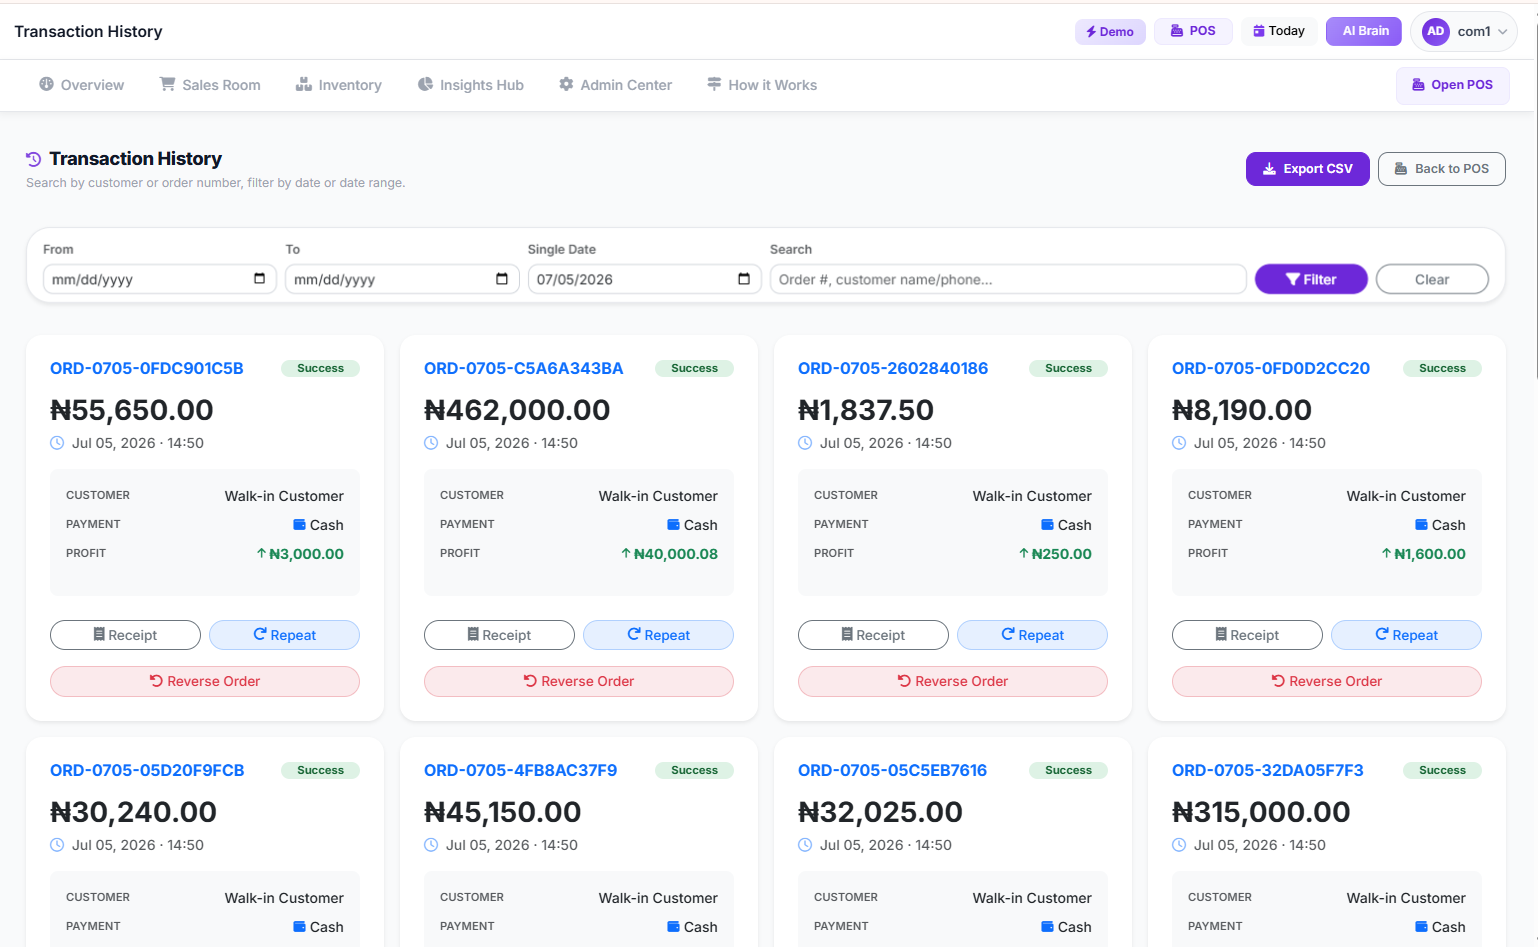The height and width of the screenshot is (947, 1538).
Task: Focus the order search box
Action: tap(1008, 279)
